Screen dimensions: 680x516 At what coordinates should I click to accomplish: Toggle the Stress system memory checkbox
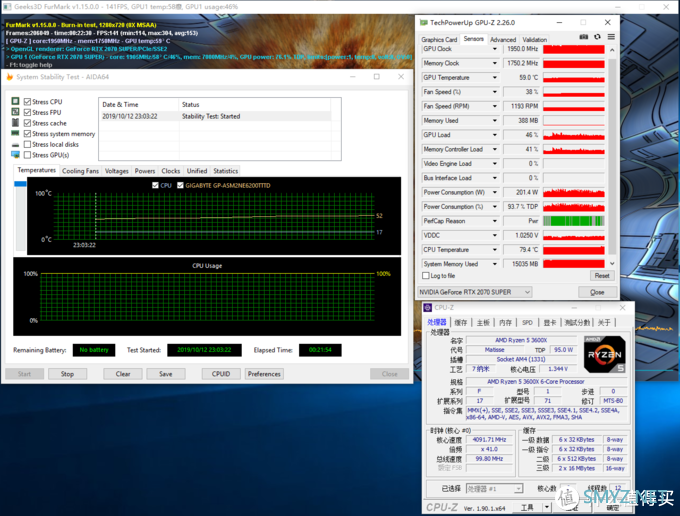pos(27,134)
